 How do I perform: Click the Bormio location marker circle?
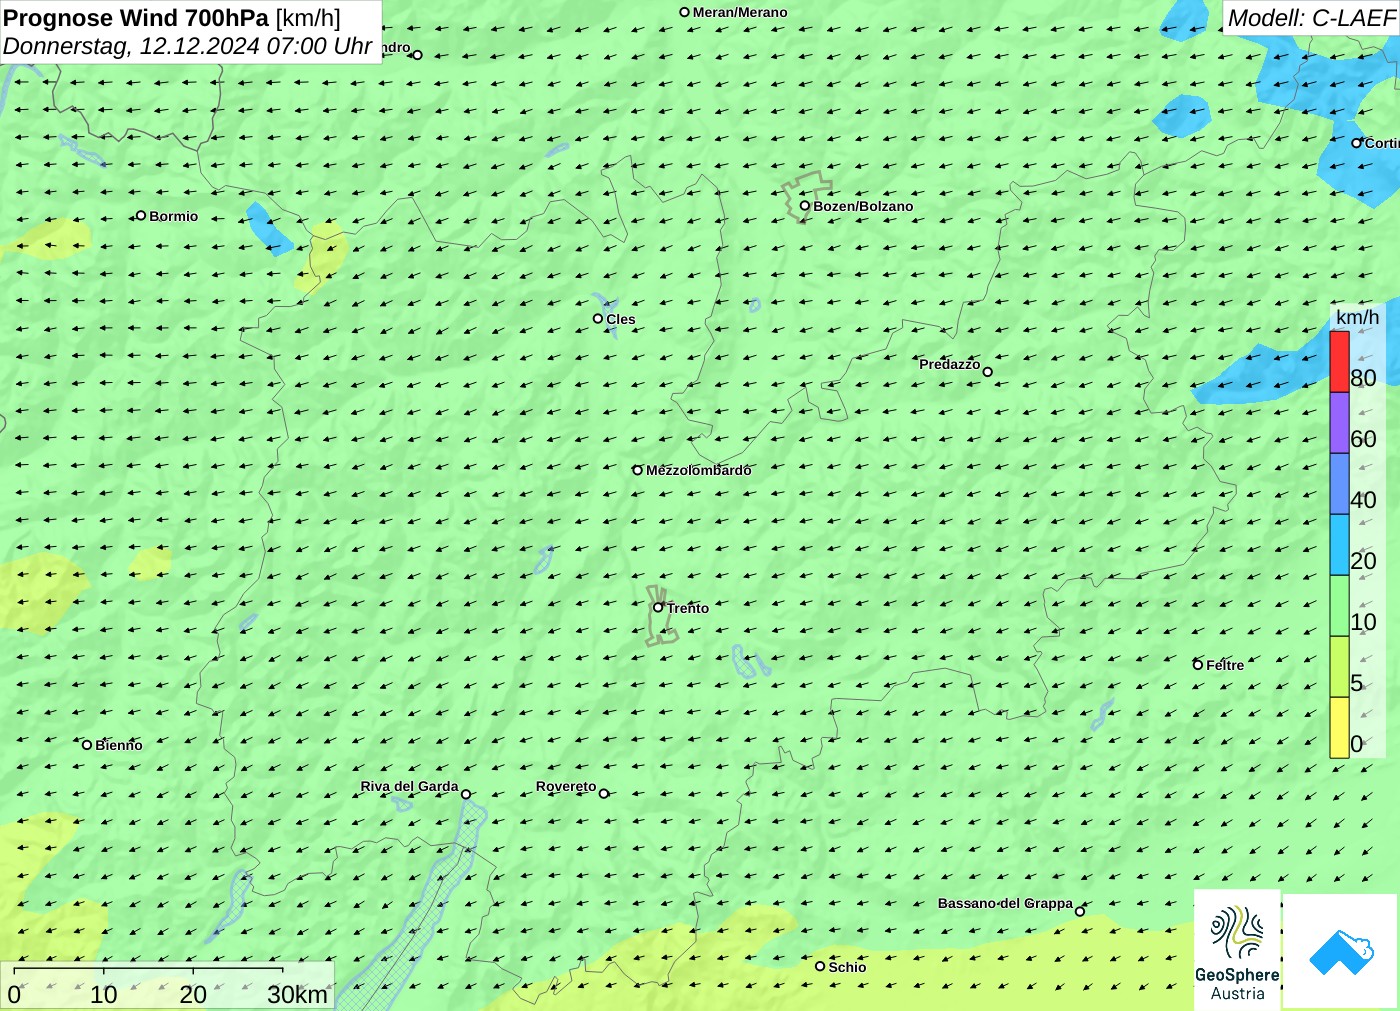tap(141, 215)
